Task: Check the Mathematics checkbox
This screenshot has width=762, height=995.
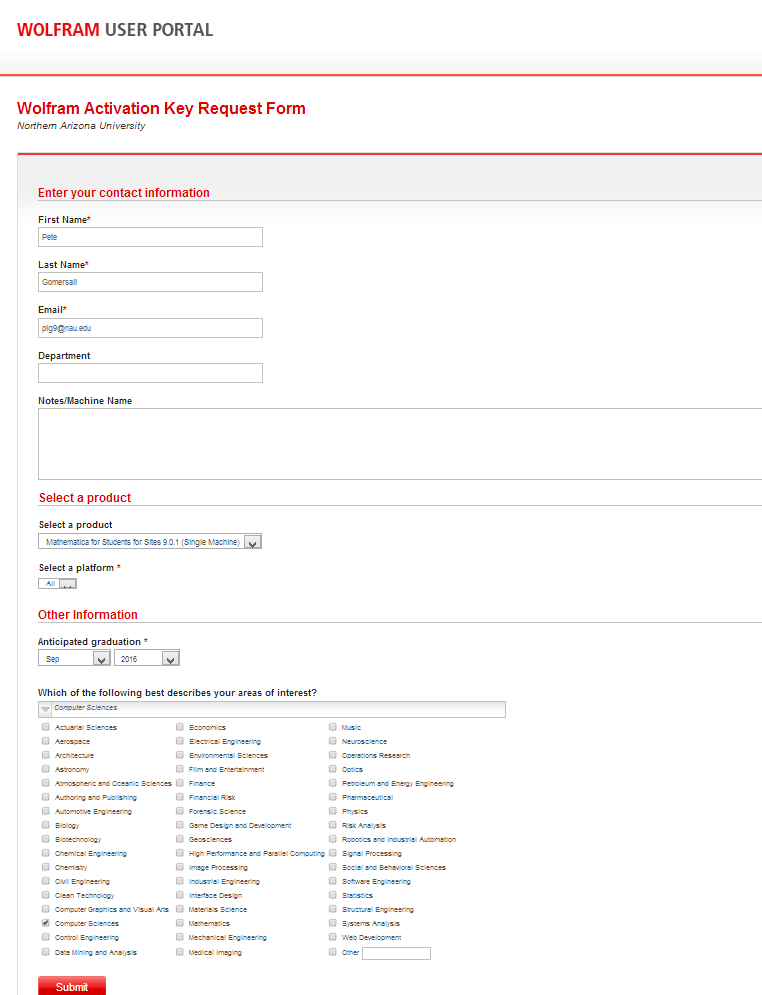Action: point(180,923)
